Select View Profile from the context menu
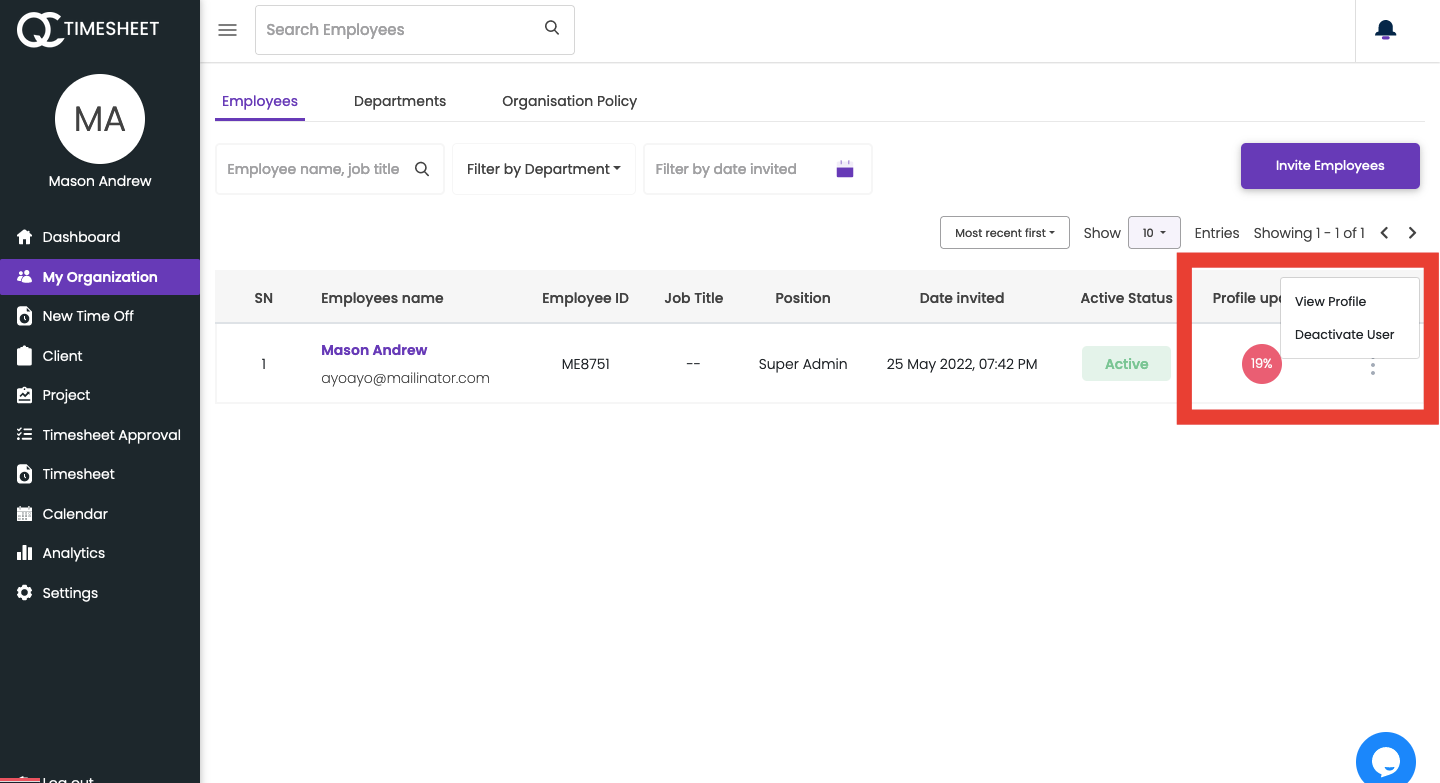Viewport: 1440px width, 783px height. [1330, 301]
